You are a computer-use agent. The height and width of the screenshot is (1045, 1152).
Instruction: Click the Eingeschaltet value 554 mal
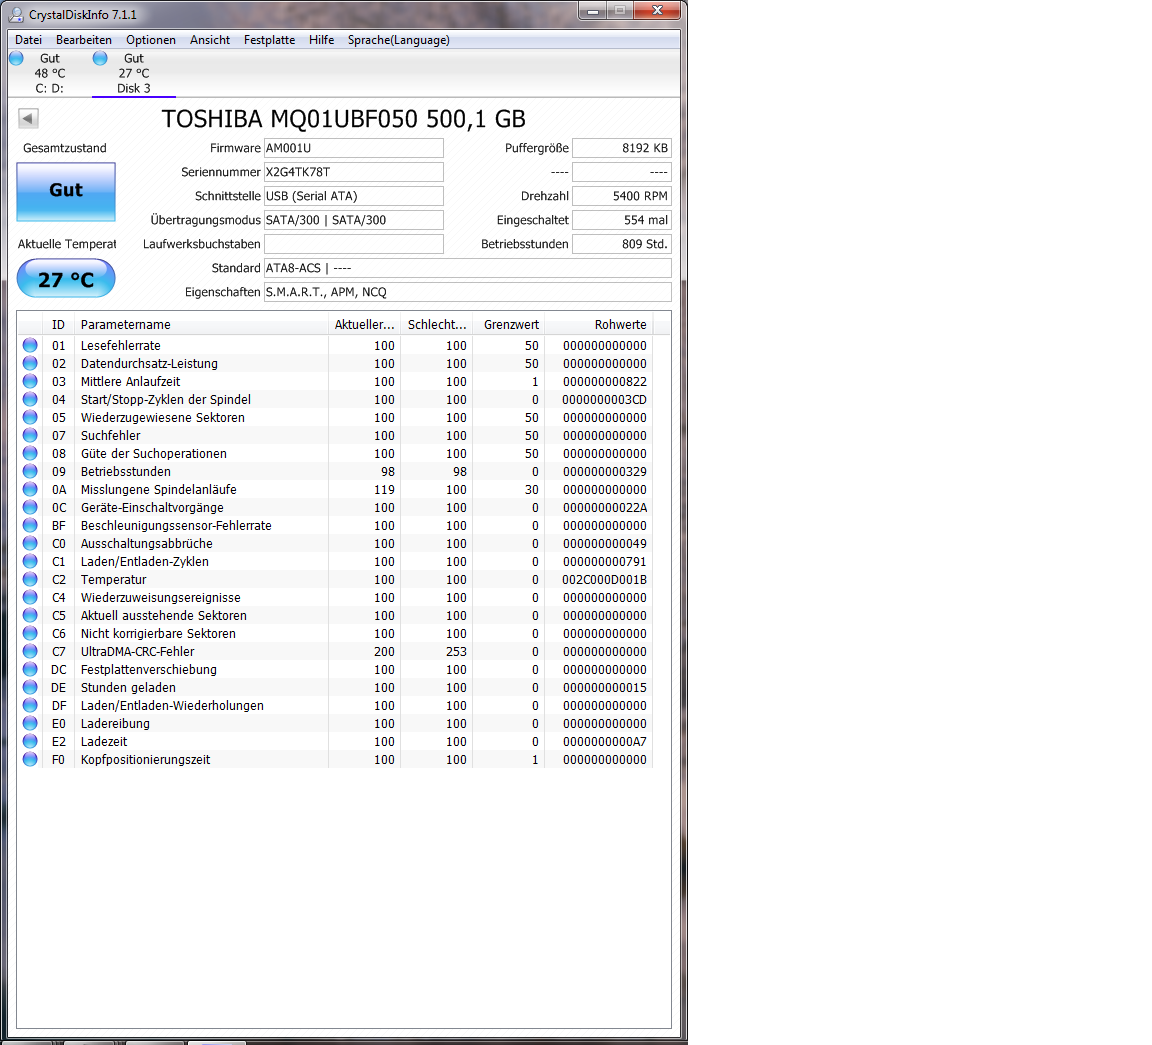tap(622, 220)
